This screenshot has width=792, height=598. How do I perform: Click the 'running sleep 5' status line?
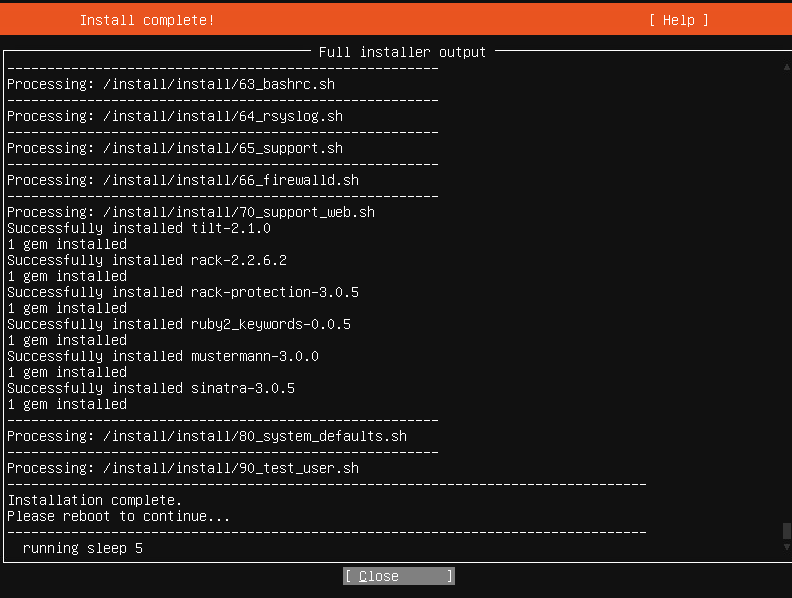point(83,548)
